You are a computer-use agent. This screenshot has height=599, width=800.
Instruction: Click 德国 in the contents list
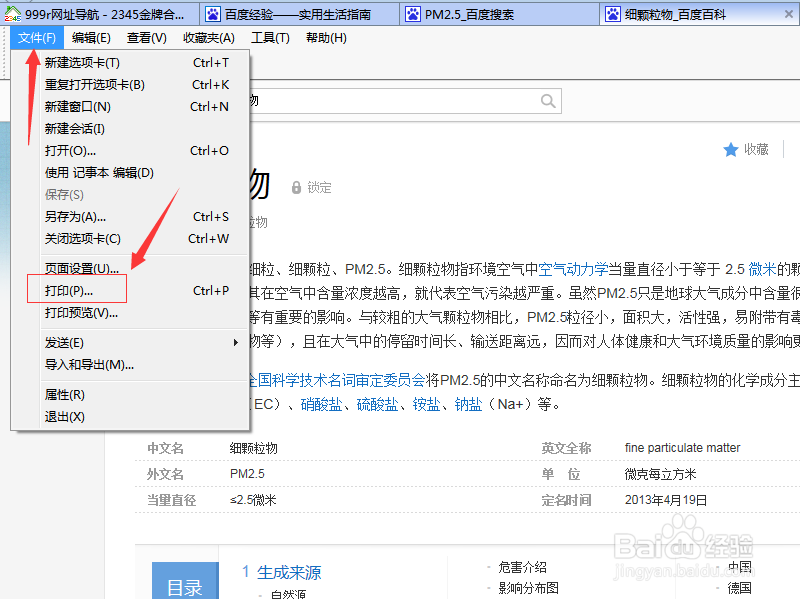point(740,588)
